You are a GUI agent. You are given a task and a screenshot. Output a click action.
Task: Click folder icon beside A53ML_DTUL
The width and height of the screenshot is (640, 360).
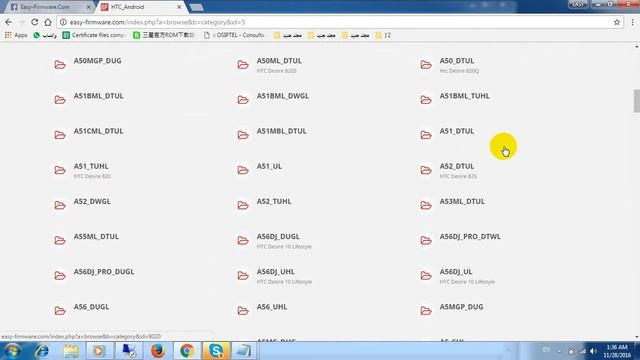click(x=426, y=205)
